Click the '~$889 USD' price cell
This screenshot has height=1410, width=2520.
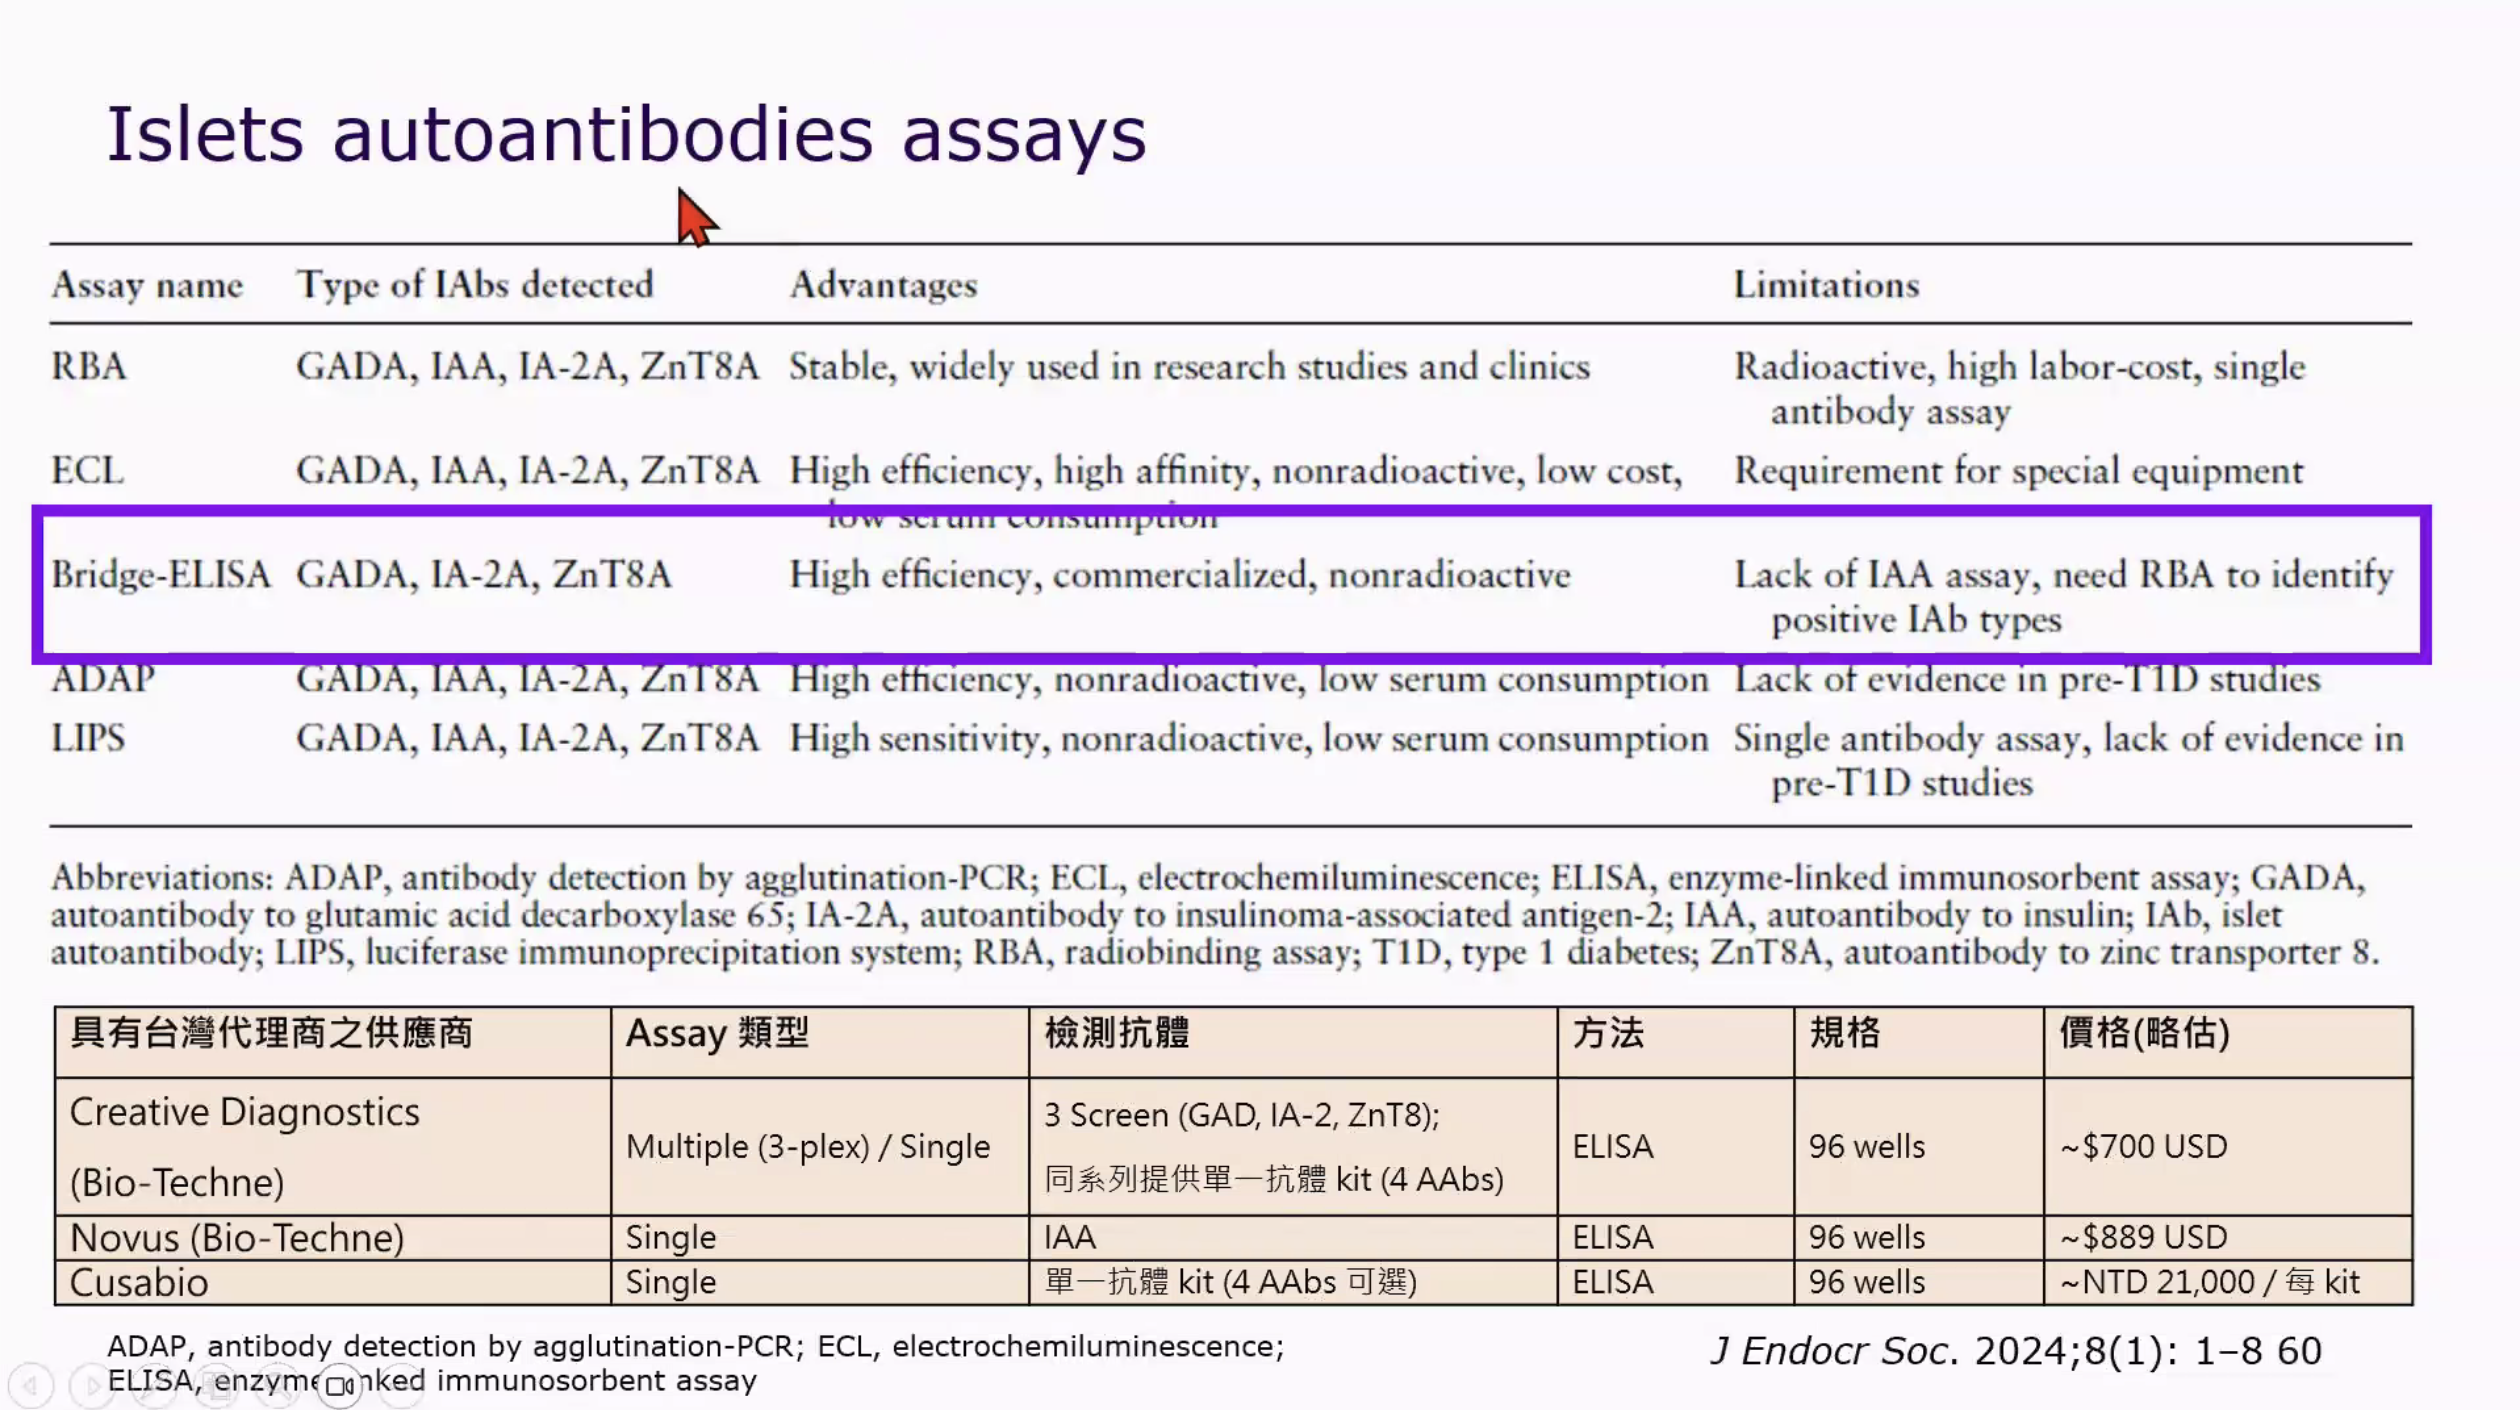(2143, 1238)
